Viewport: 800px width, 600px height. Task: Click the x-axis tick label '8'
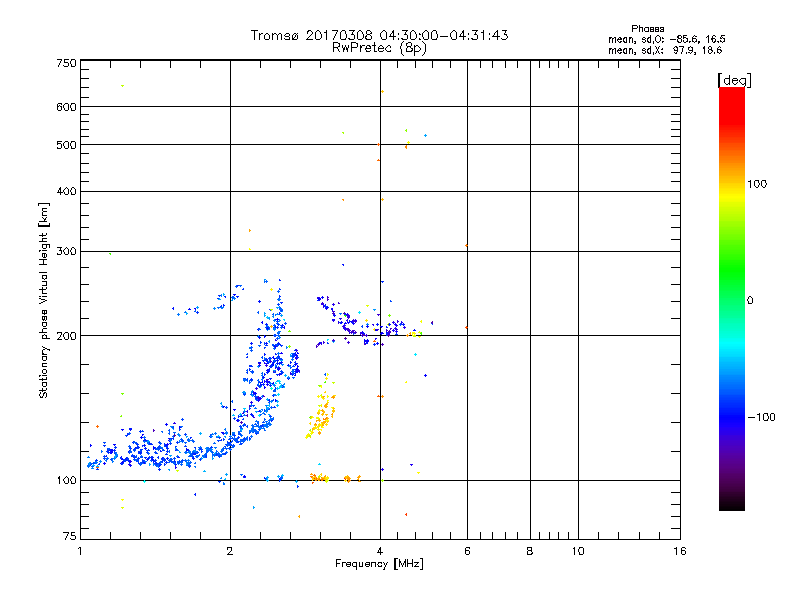530,551
